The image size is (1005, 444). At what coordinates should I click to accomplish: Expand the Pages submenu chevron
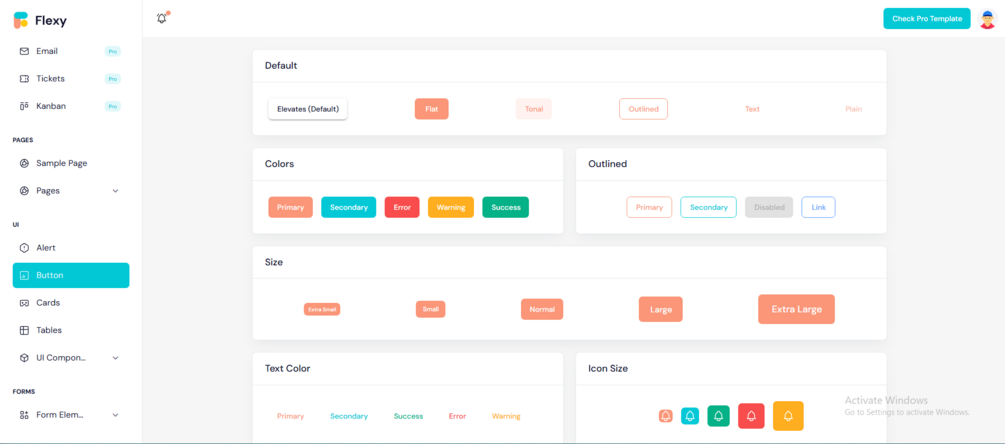(115, 191)
